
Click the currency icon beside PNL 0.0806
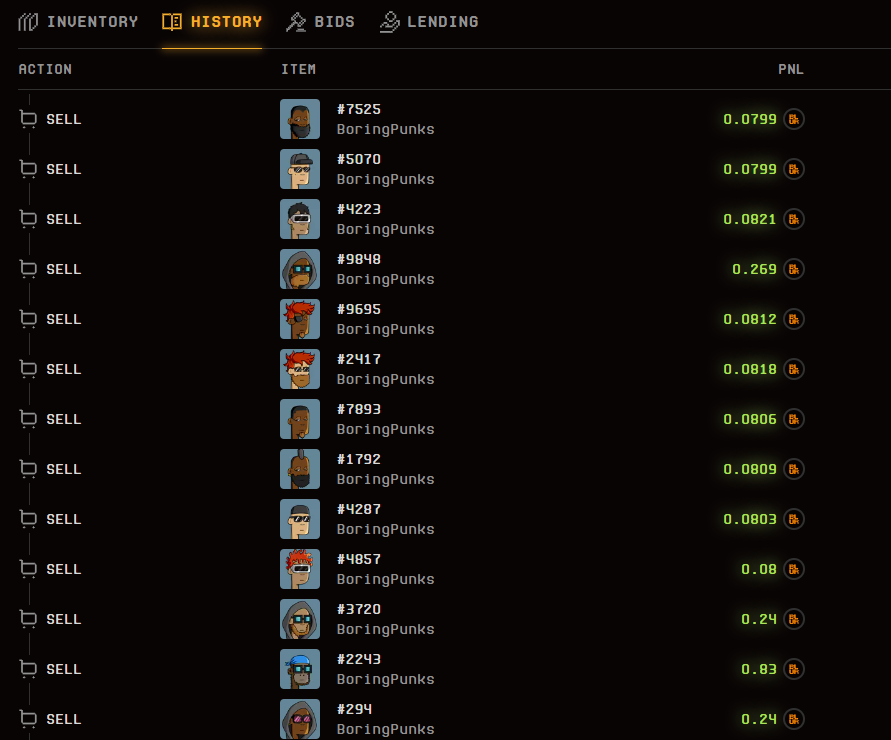794,419
